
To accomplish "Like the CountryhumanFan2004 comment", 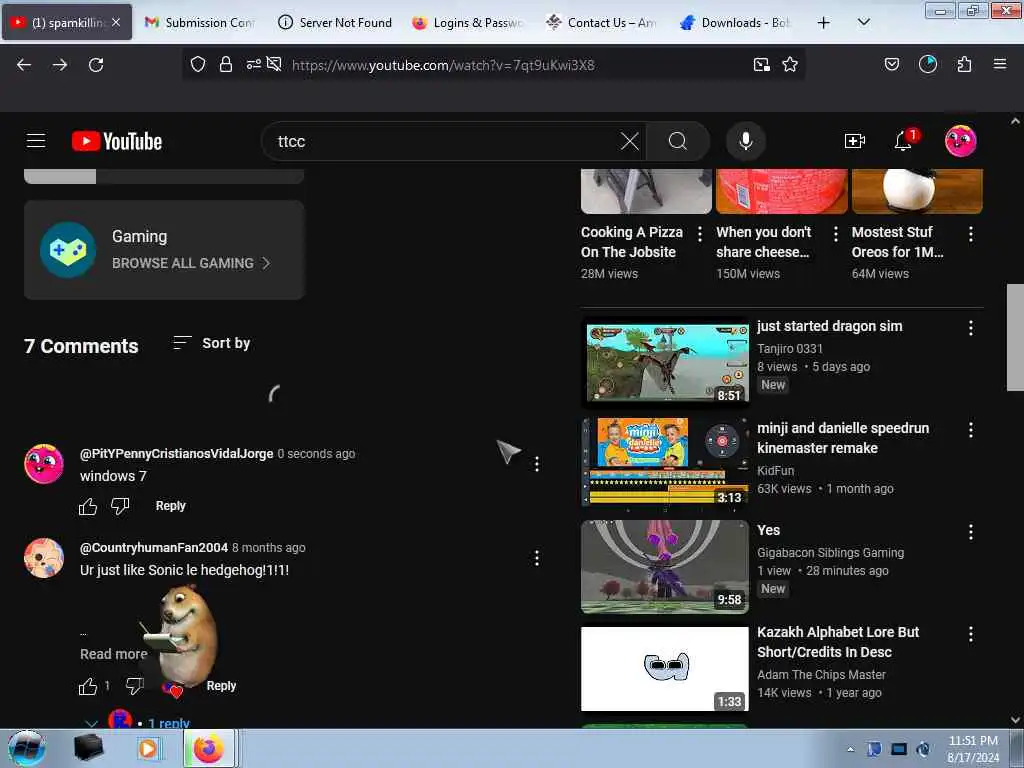I will [x=88, y=686].
